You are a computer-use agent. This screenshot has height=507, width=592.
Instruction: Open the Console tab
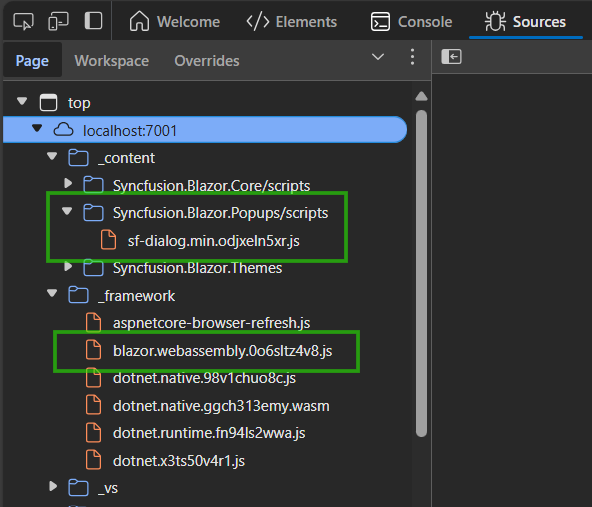[x=411, y=22]
